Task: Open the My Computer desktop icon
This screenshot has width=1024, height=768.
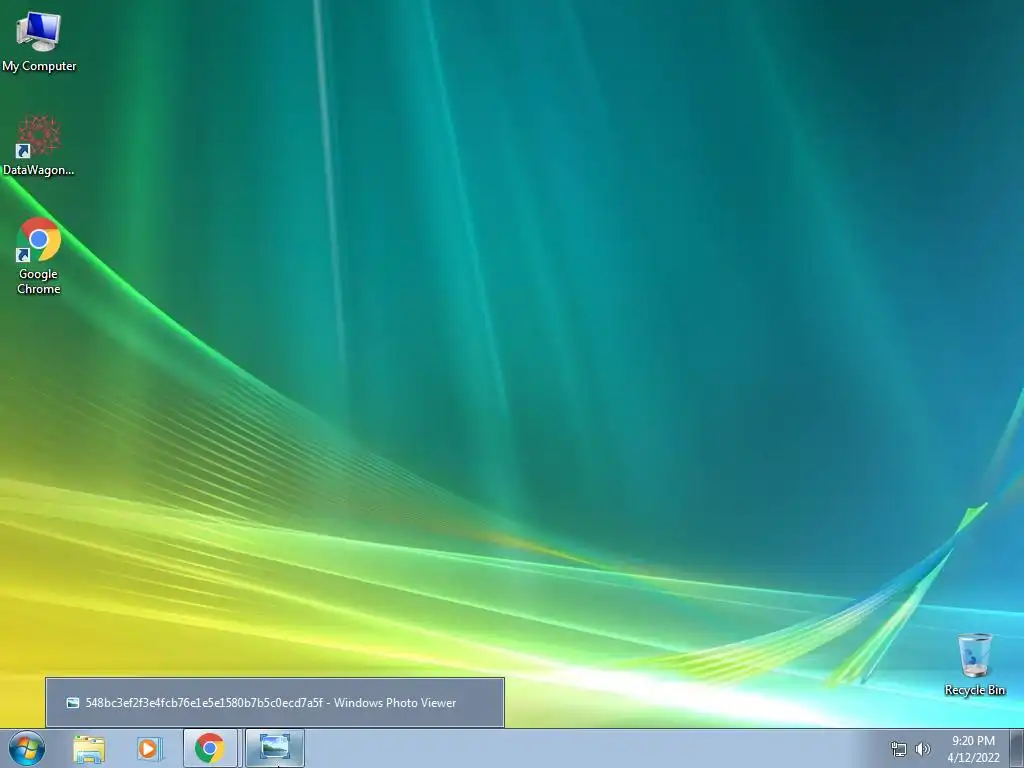Action: [39, 42]
